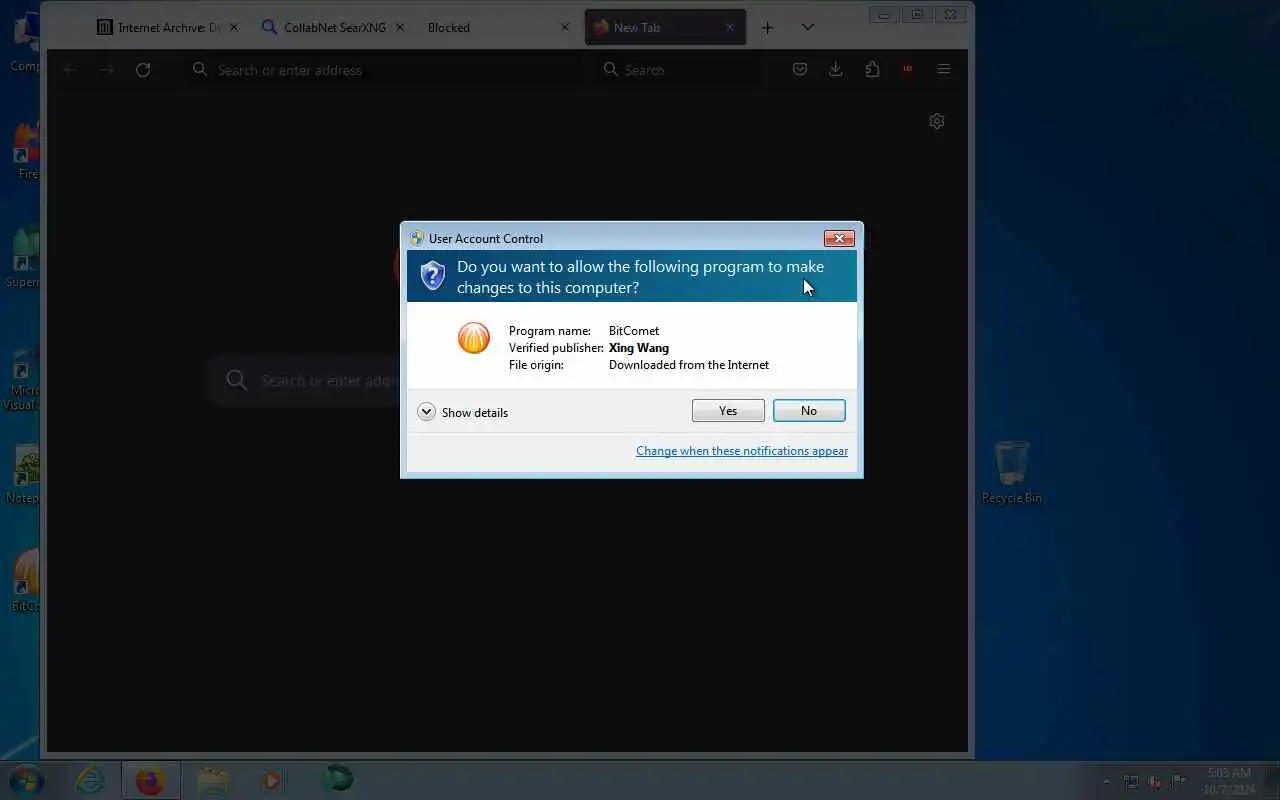1280x800 pixels.
Task: Open 'Change when these notifications appear' link
Action: [x=742, y=451]
